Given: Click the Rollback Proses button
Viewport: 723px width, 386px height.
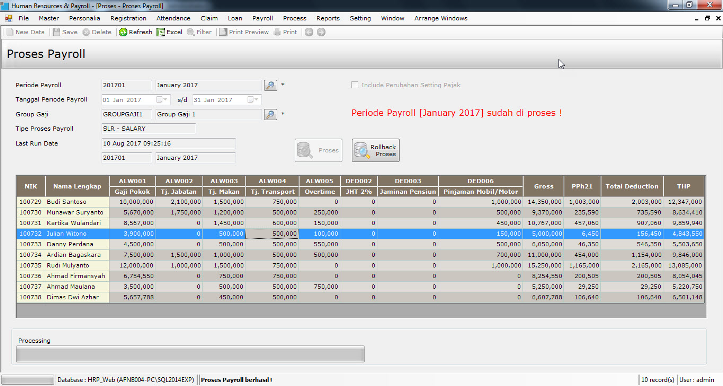Looking at the screenshot, I should (376, 150).
